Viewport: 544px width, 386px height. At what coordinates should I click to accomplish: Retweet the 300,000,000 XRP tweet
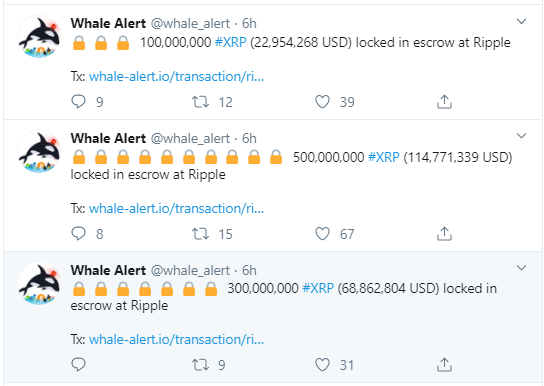point(201,364)
